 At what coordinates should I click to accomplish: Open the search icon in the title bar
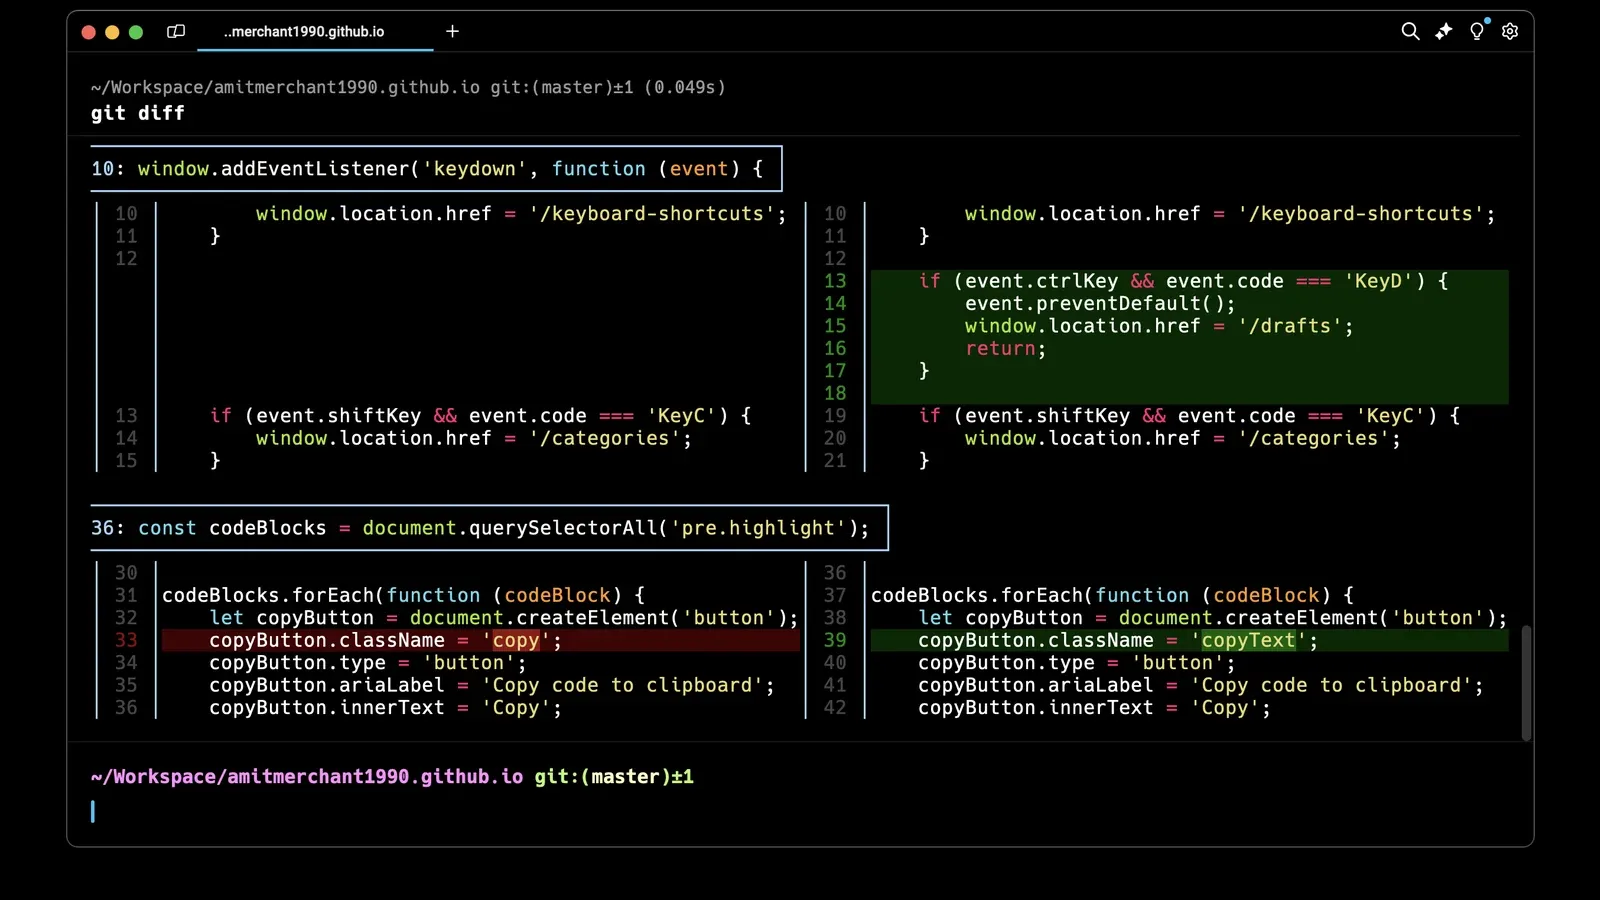click(1410, 31)
